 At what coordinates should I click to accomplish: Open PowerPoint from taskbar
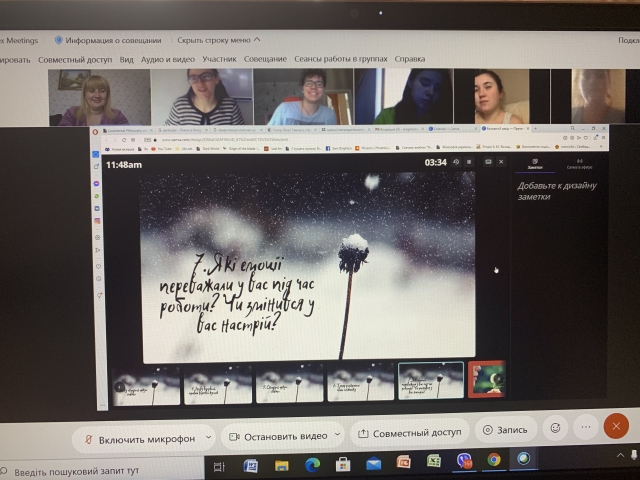click(x=404, y=462)
